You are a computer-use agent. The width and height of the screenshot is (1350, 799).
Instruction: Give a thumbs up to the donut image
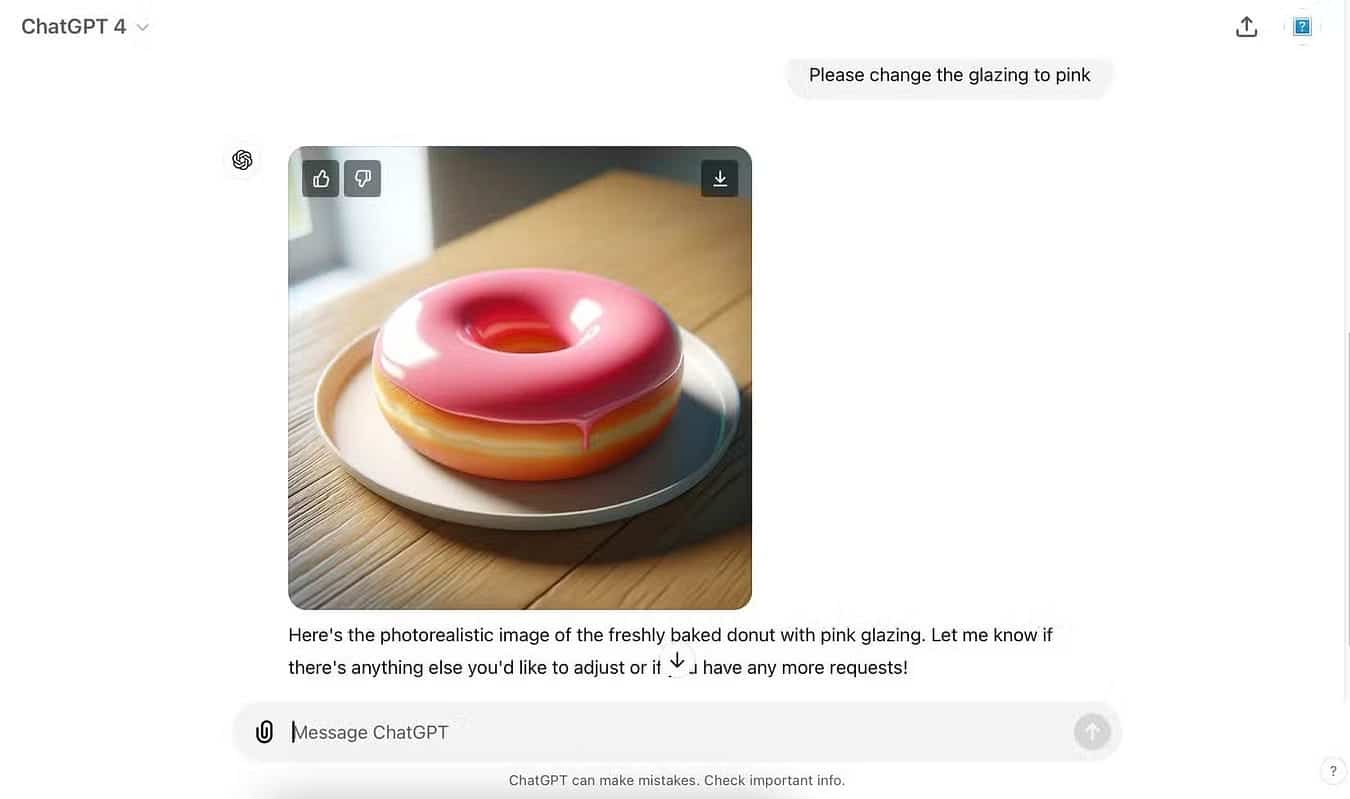tap(321, 178)
